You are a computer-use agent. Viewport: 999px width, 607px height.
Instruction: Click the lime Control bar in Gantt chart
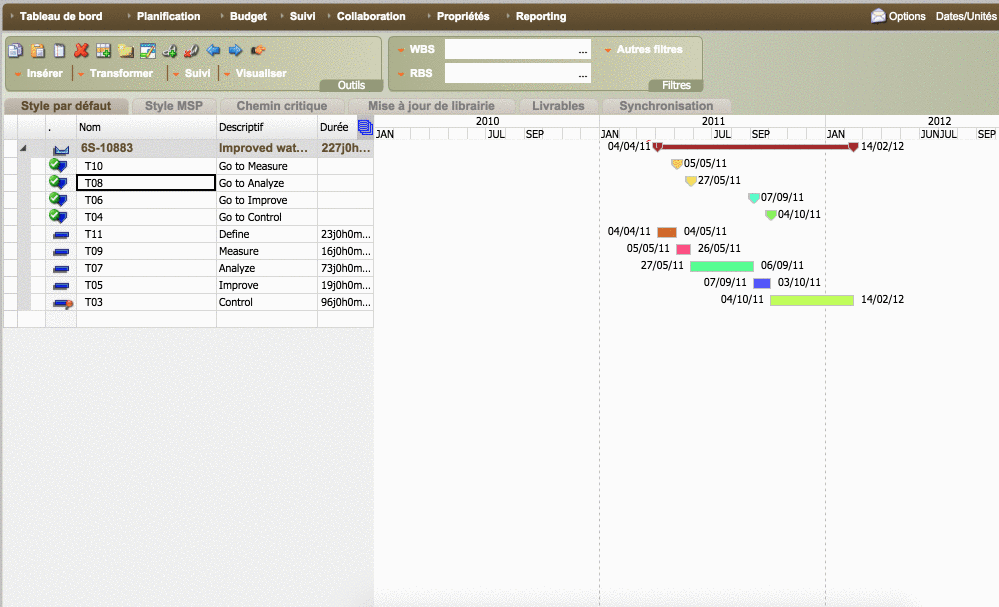click(x=812, y=300)
